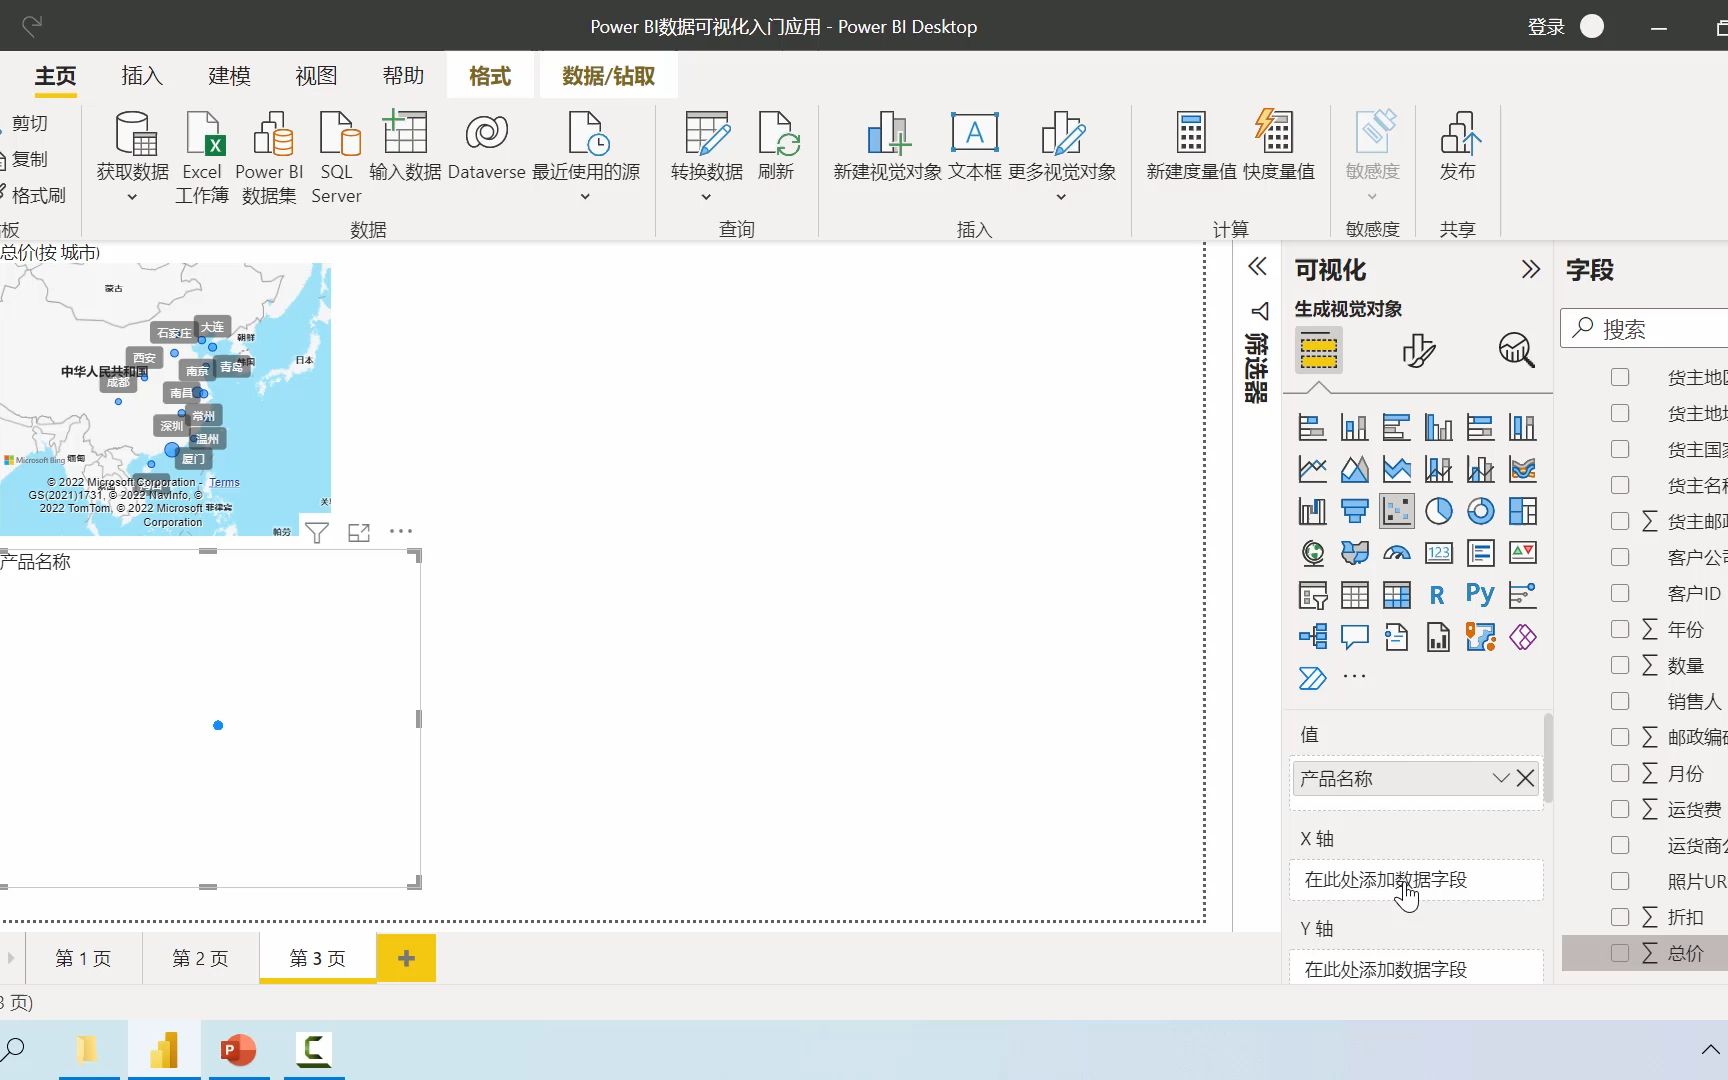Check the 数量 field checkbox
Image resolution: width=1728 pixels, height=1080 pixels.
coord(1620,665)
